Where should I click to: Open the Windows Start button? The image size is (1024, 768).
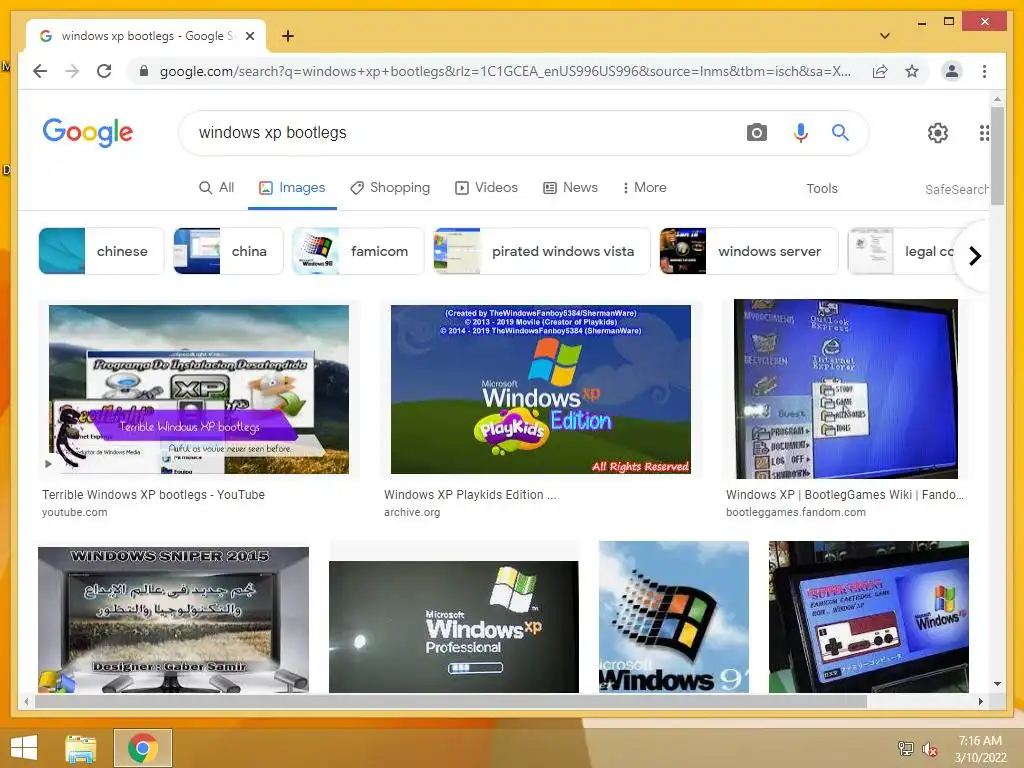point(24,748)
